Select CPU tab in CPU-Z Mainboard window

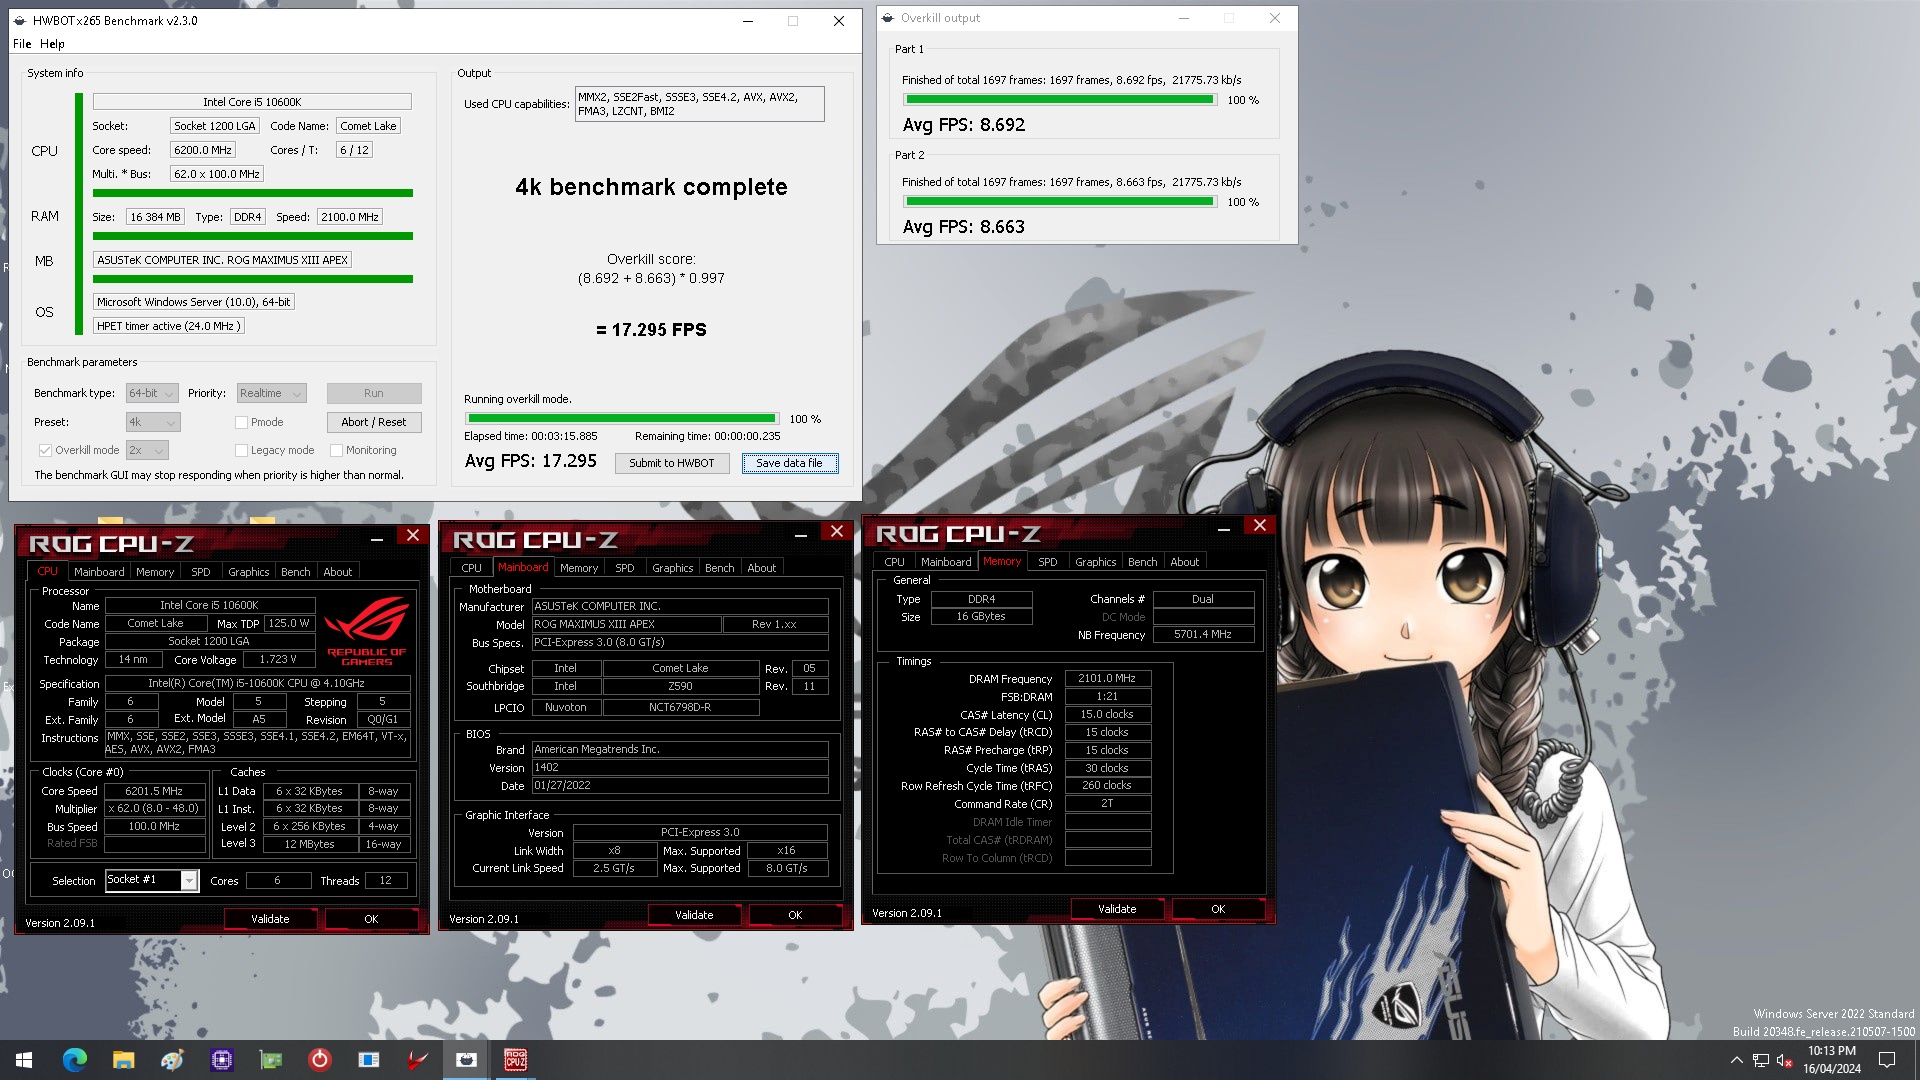(x=471, y=568)
